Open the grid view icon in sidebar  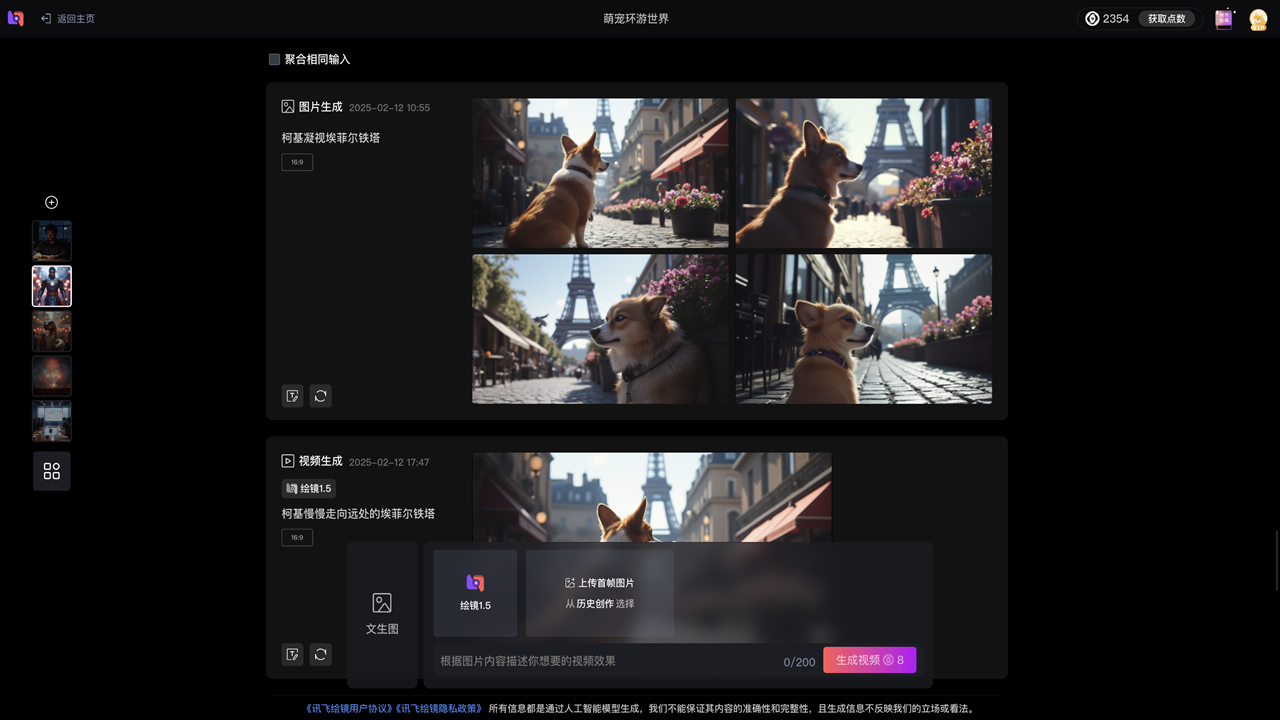(x=52, y=471)
